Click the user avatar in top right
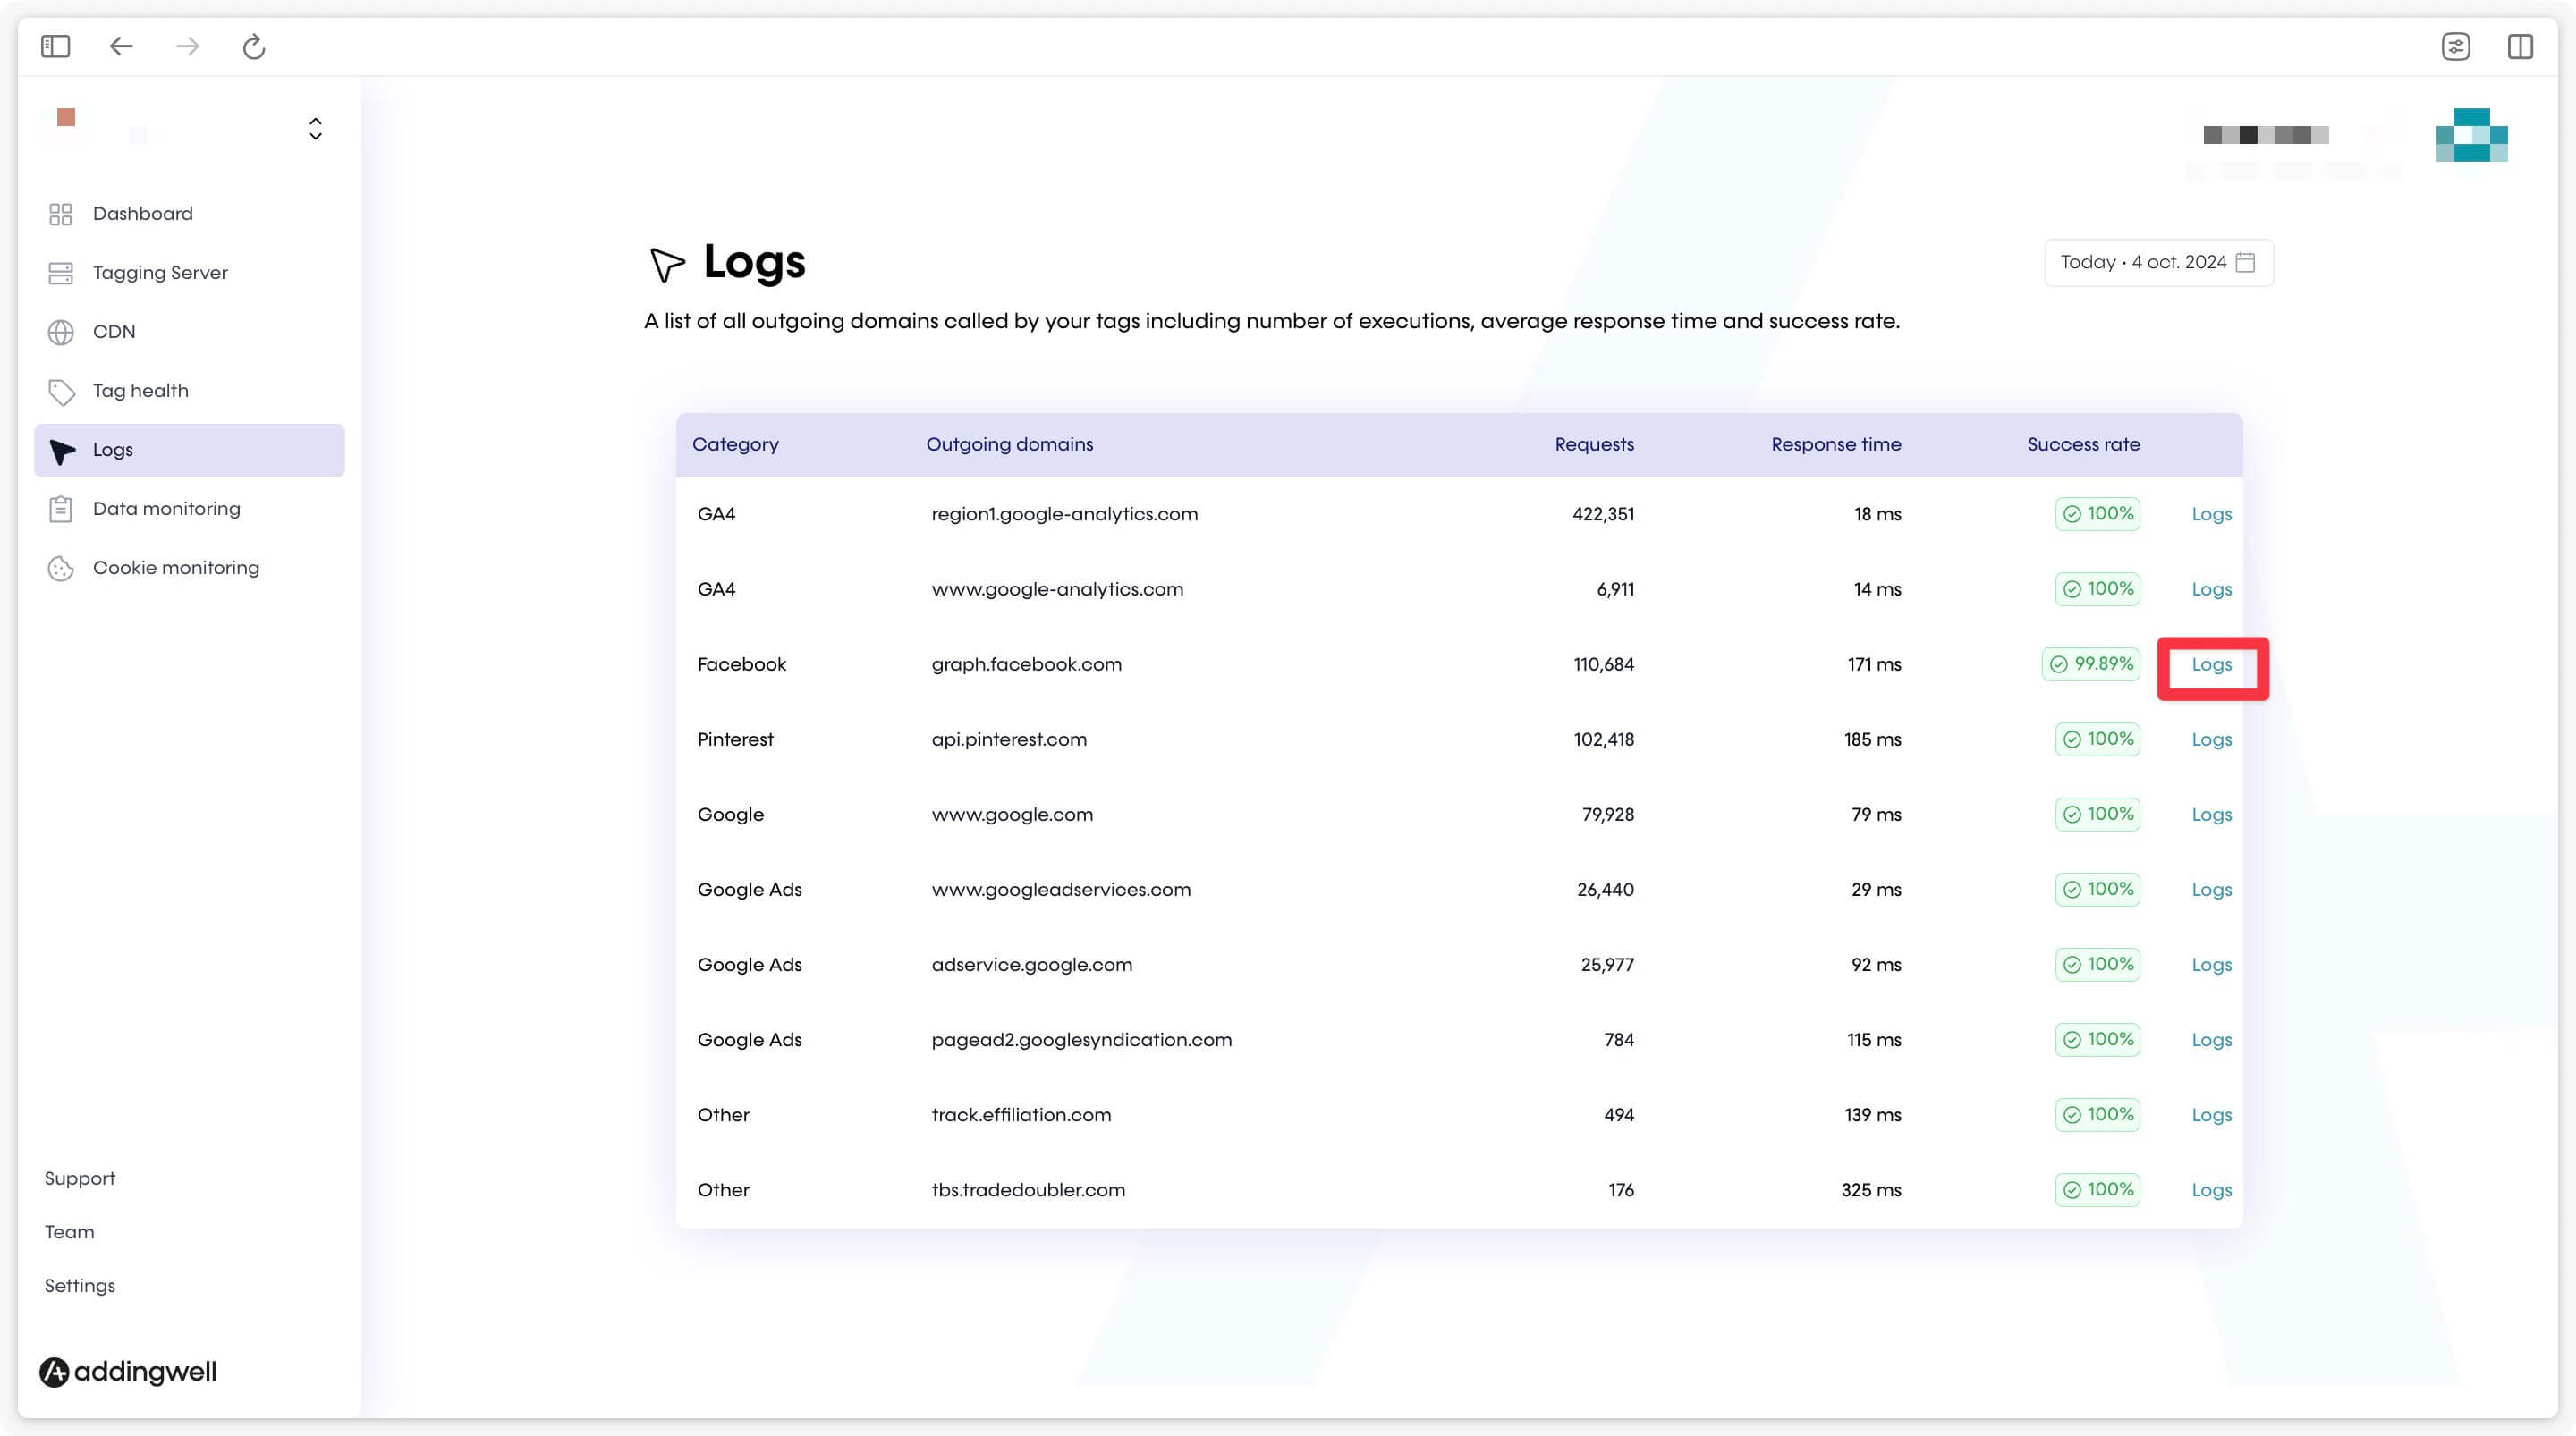The image size is (2576, 1436). [2471, 135]
